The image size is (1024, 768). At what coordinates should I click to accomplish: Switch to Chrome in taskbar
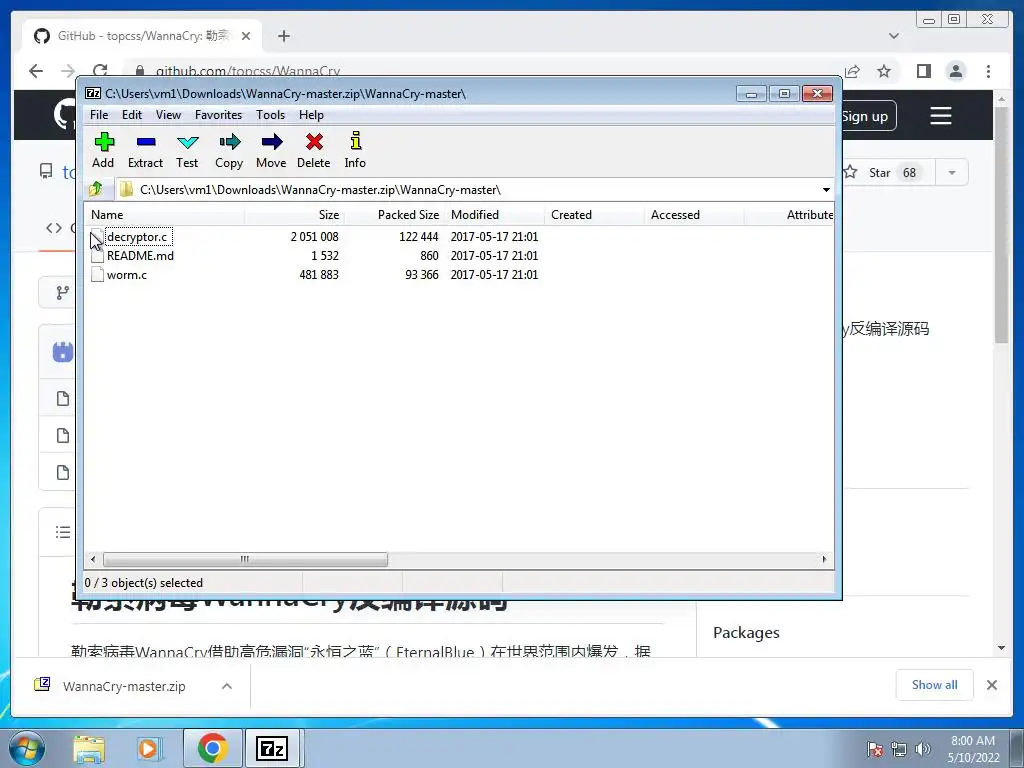(x=212, y=748)
